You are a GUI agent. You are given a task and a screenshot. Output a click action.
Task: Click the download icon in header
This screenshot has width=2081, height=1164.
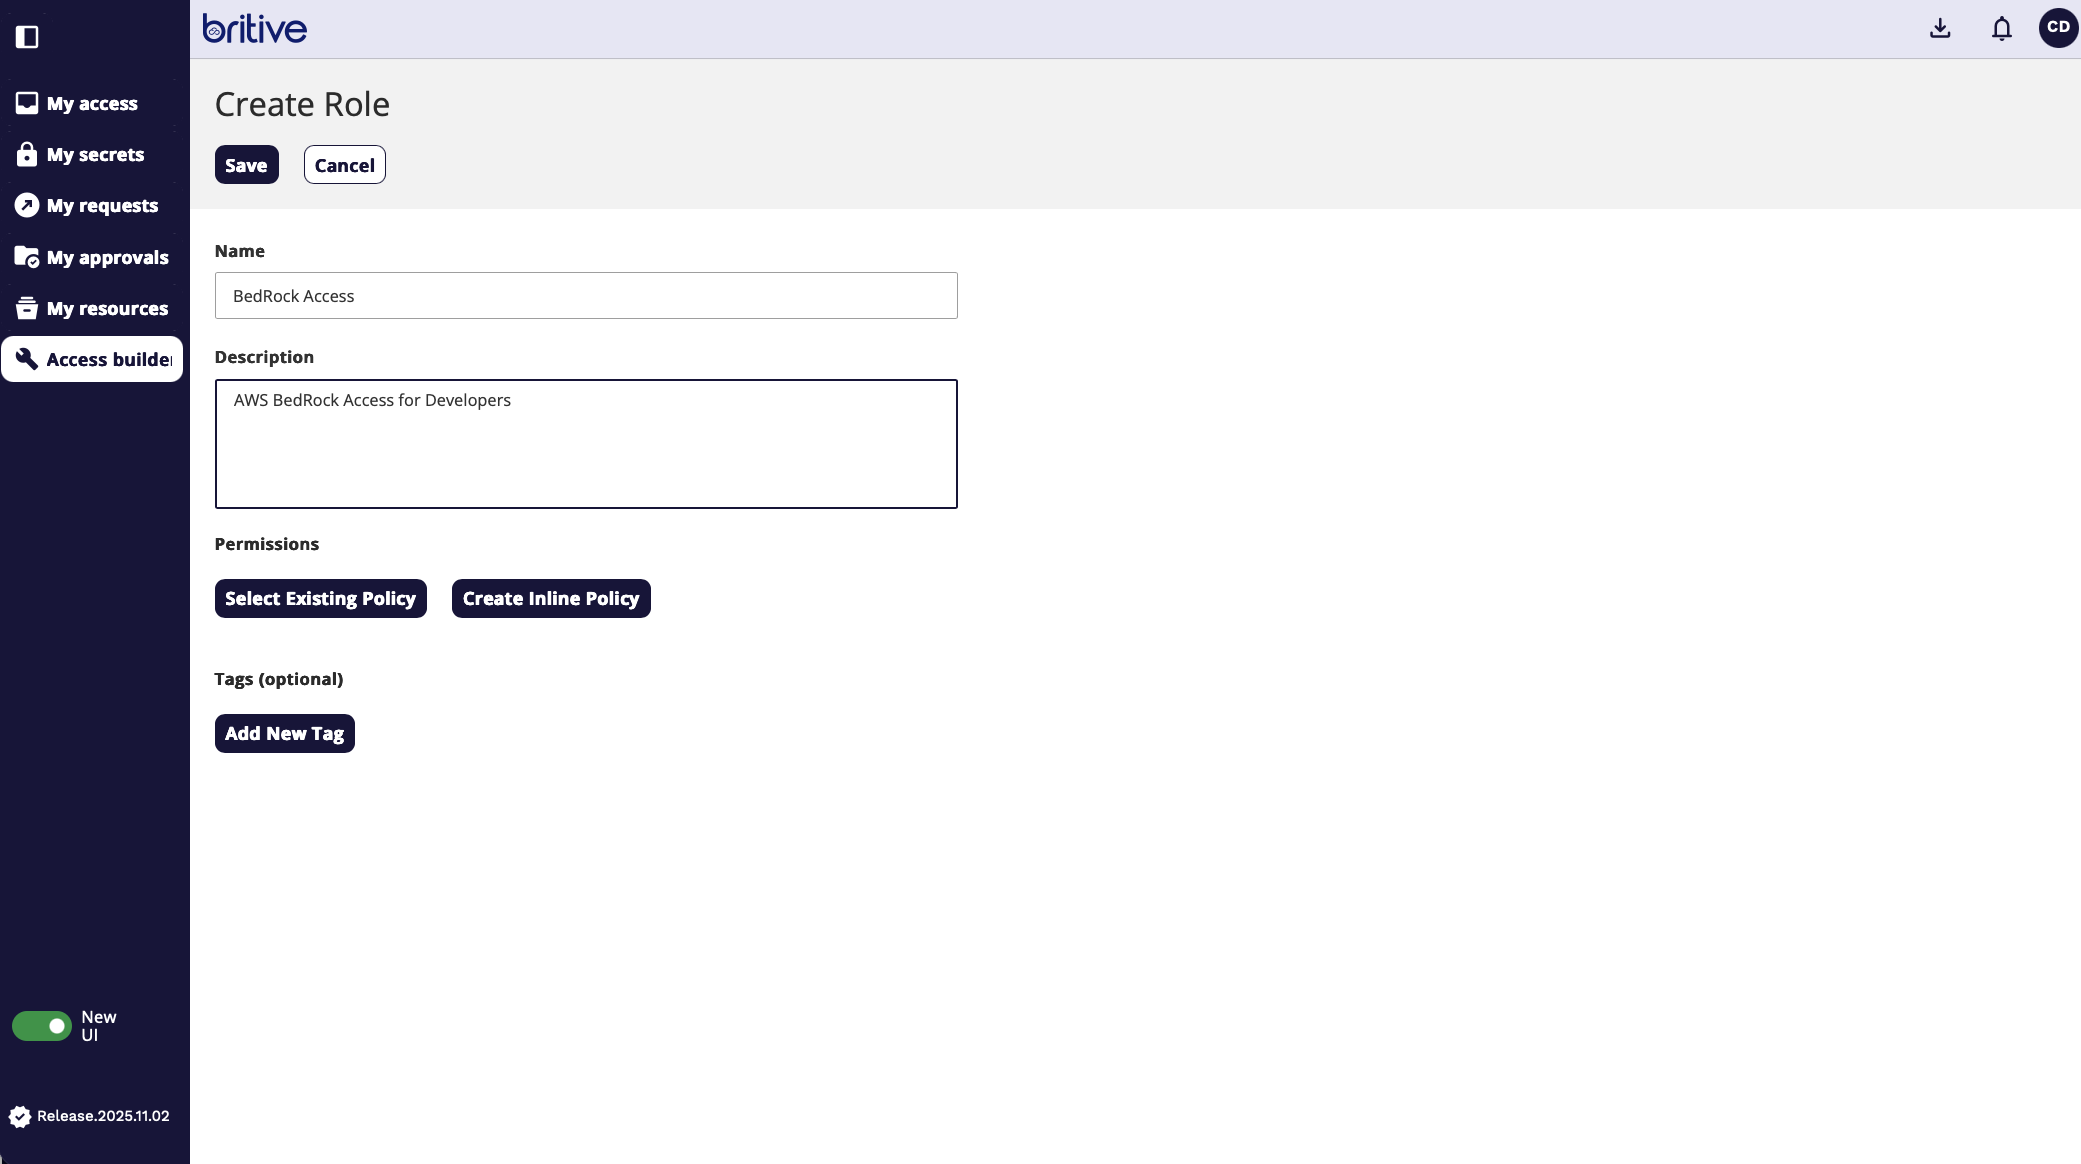pyautogui.click(x=1940, y=28)
